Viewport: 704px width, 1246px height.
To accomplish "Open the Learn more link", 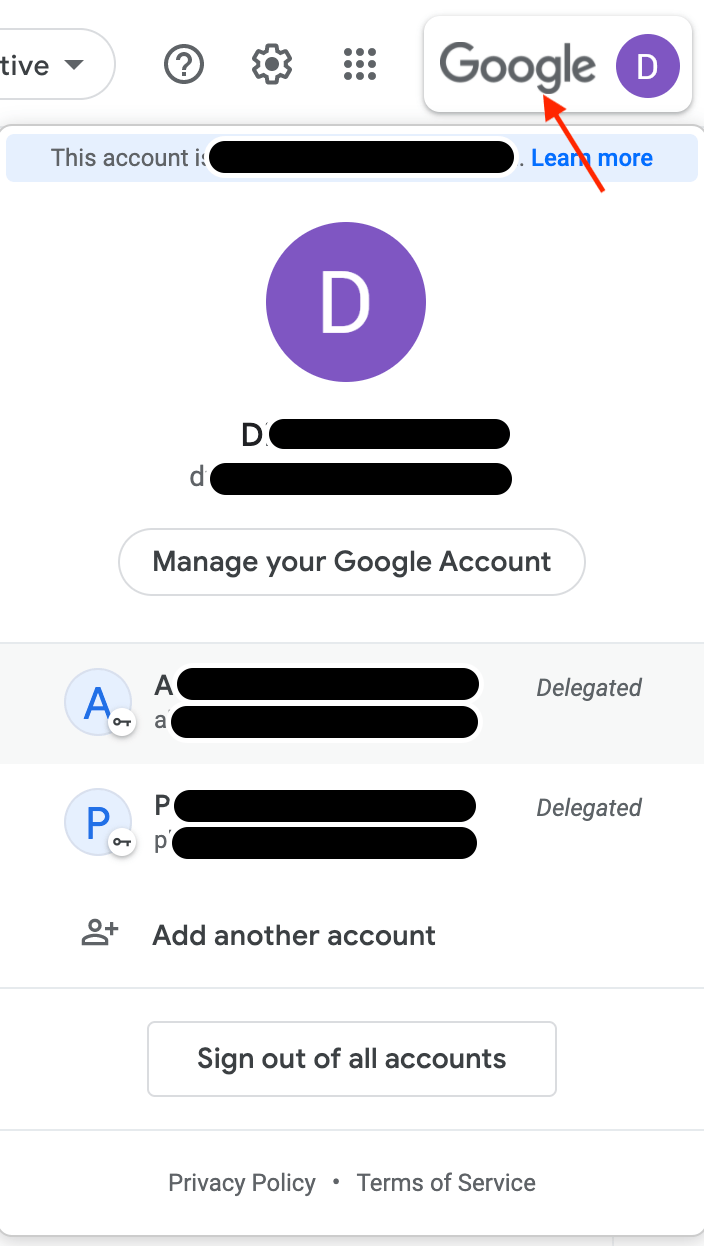I will (x=592, y=157).
